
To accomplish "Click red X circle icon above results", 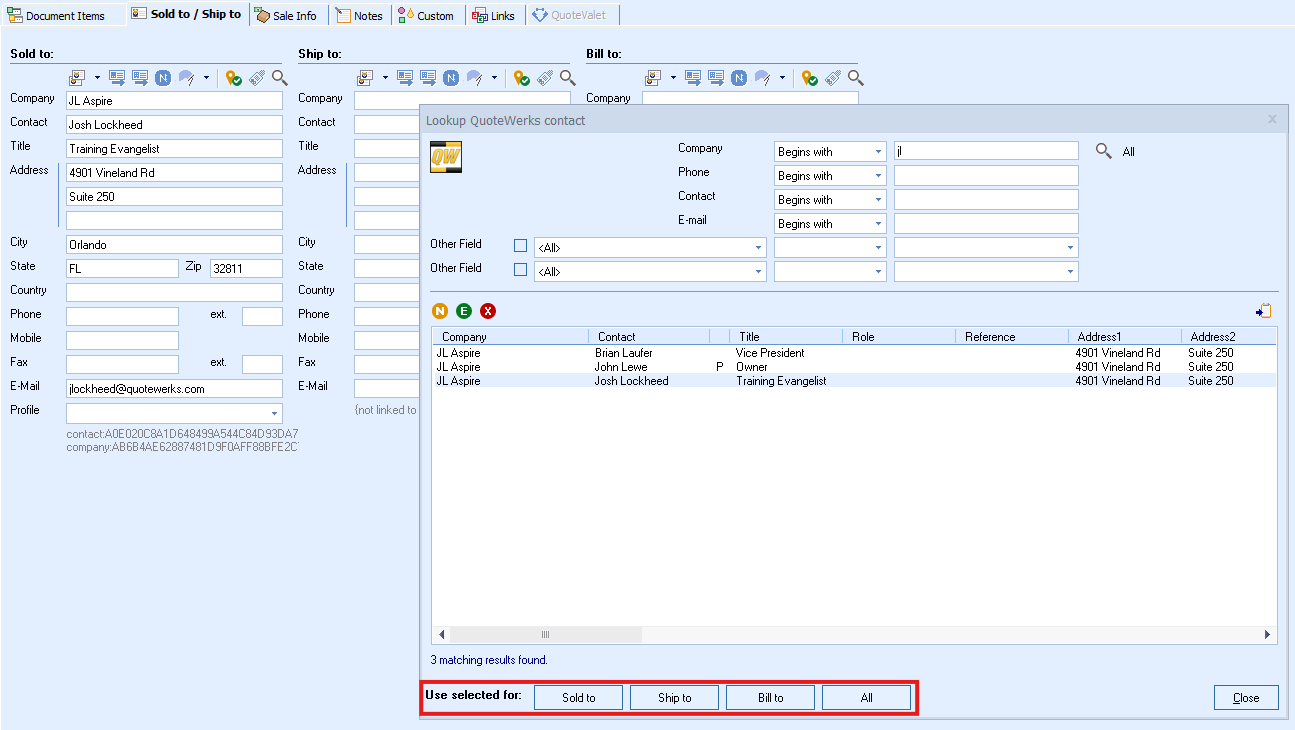I will pos(488,311).
